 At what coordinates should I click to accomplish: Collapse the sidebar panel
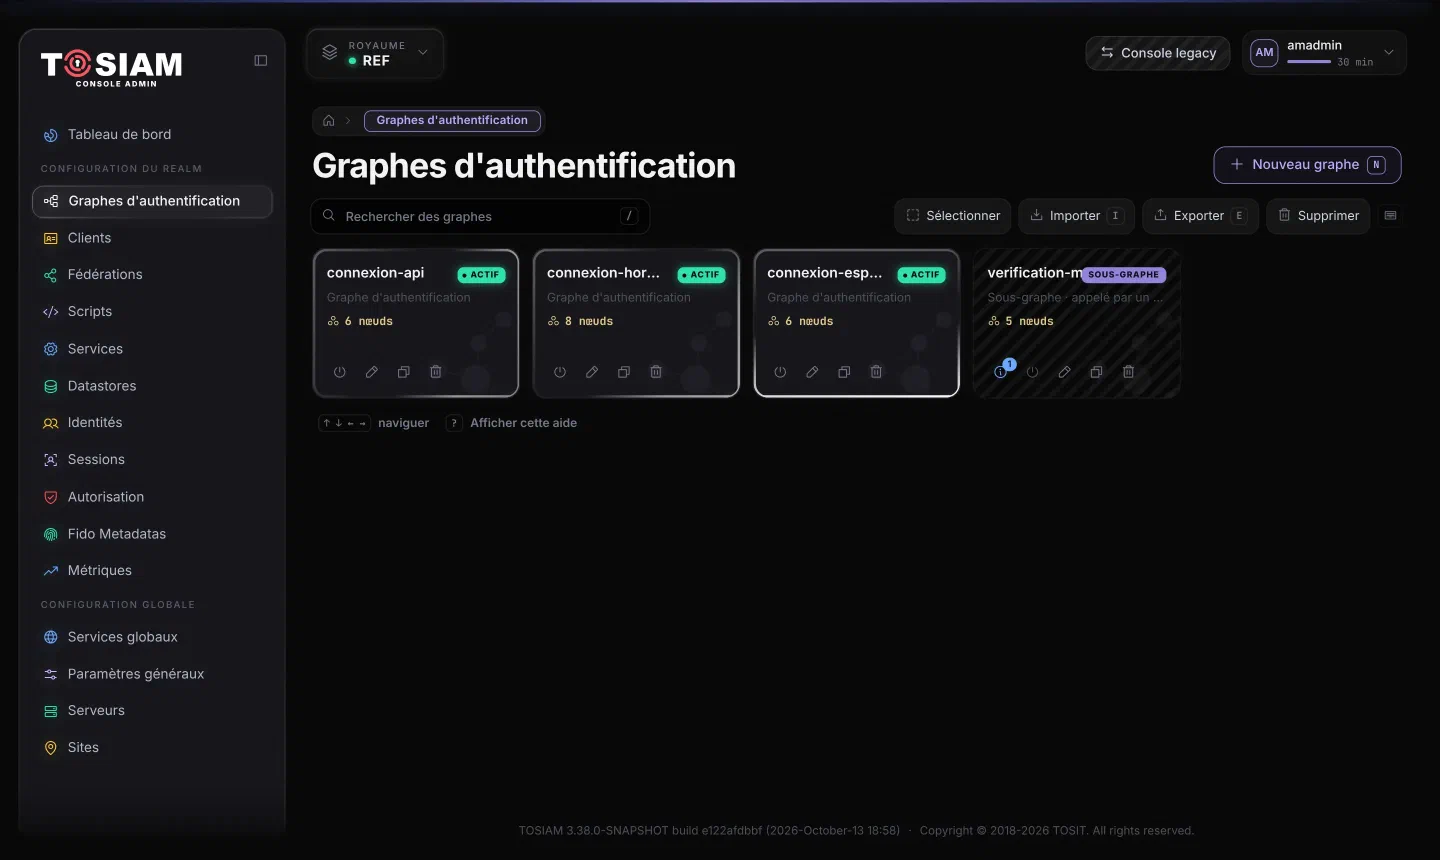point(261,61)
